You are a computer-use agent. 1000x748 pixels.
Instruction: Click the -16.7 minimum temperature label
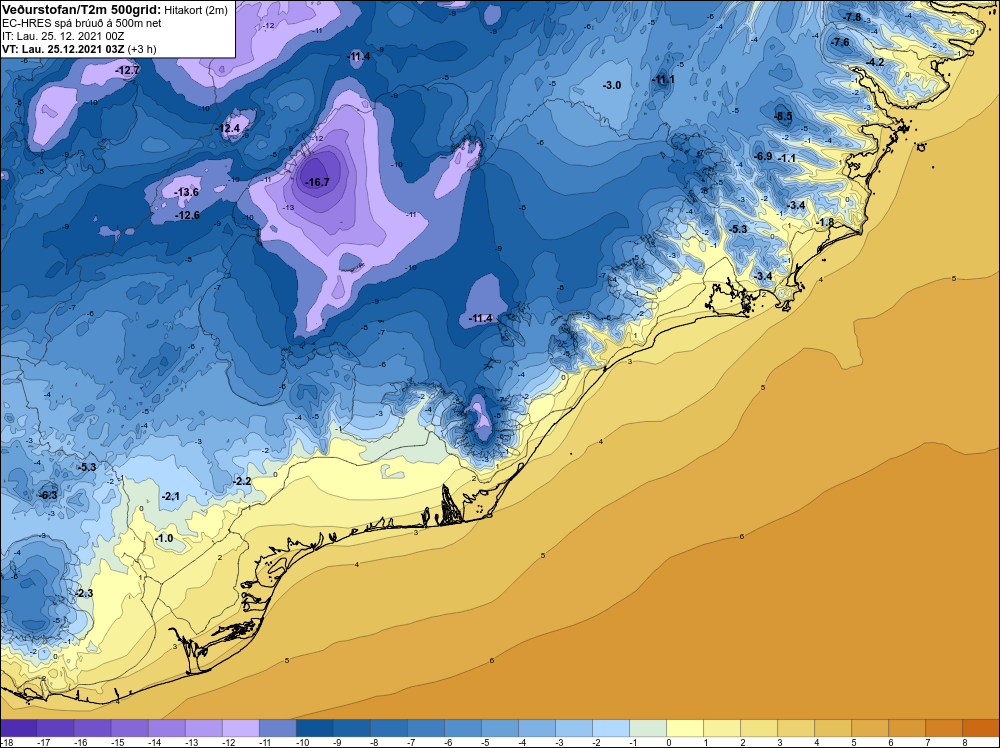click(x=318, y=182)
